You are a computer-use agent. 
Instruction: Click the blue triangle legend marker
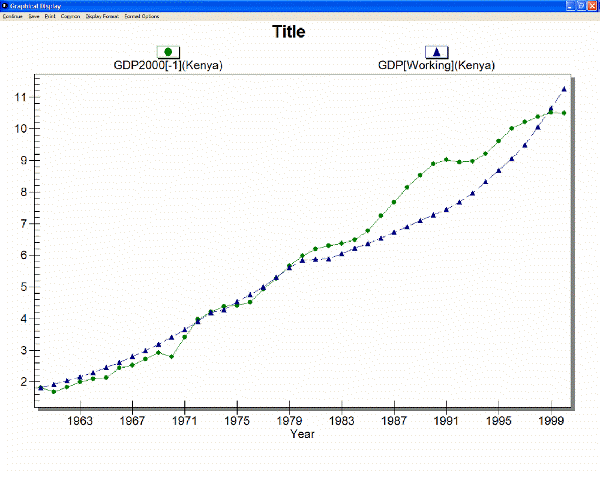pyautogui.click(x=436, y=52)
